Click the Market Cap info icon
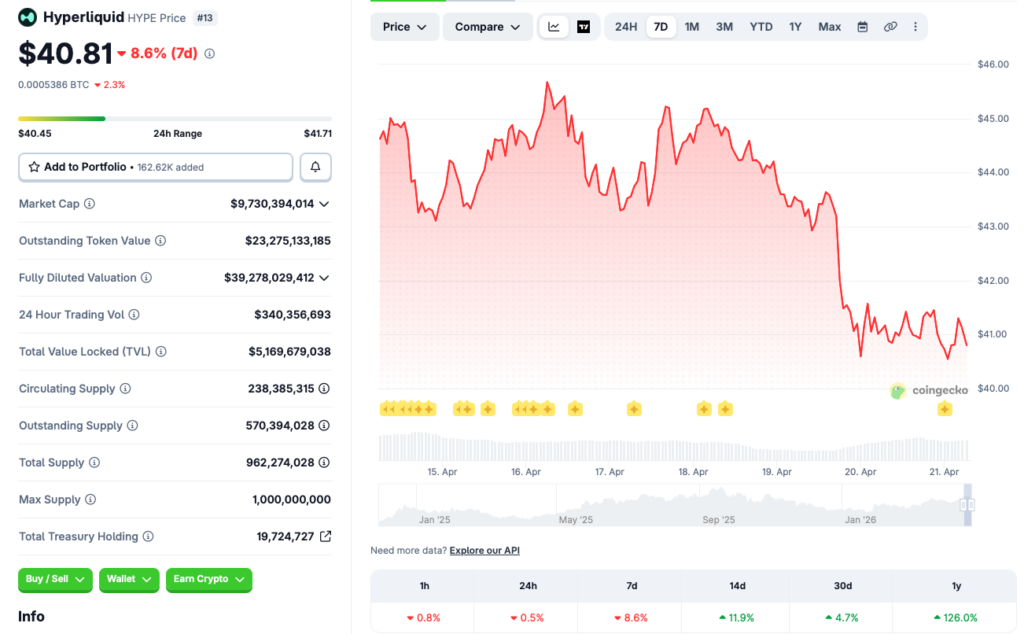 tap(90, 204)
